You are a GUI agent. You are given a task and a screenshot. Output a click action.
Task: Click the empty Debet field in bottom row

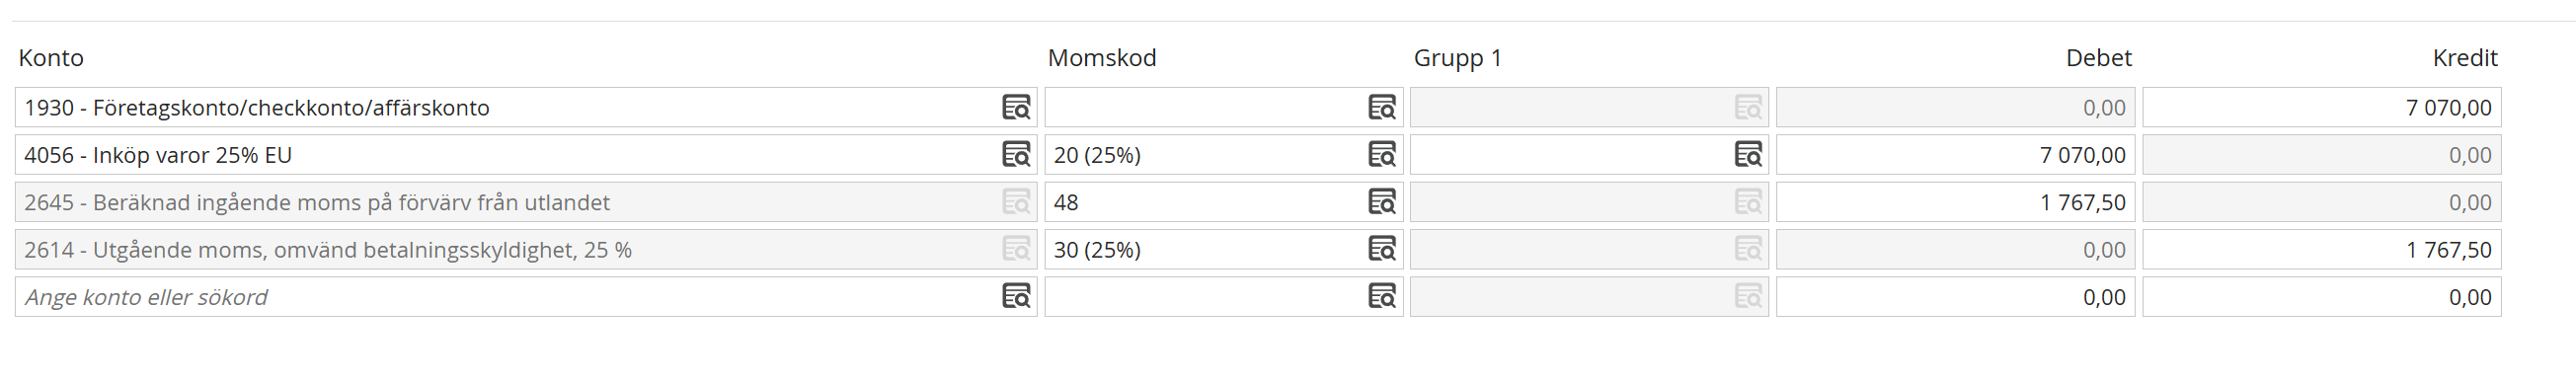click(x=1956, y=297)
